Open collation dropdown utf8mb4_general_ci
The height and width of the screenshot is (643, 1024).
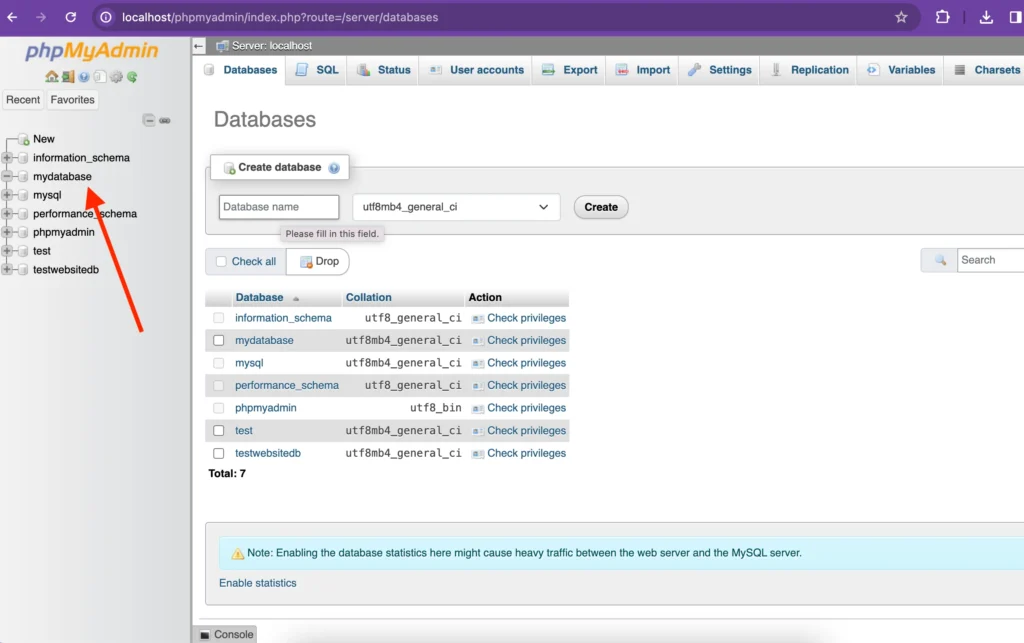(x=456, y=207)
